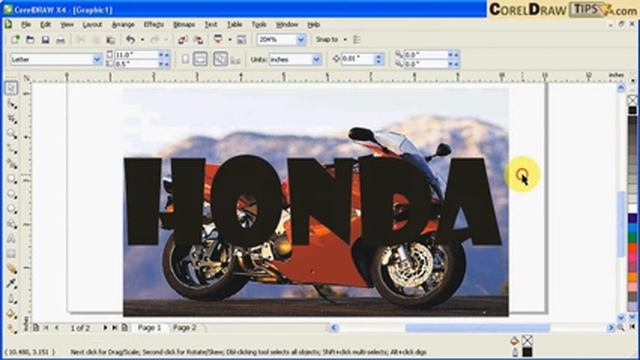Select the Polygon tool

[x=11, y=209]
